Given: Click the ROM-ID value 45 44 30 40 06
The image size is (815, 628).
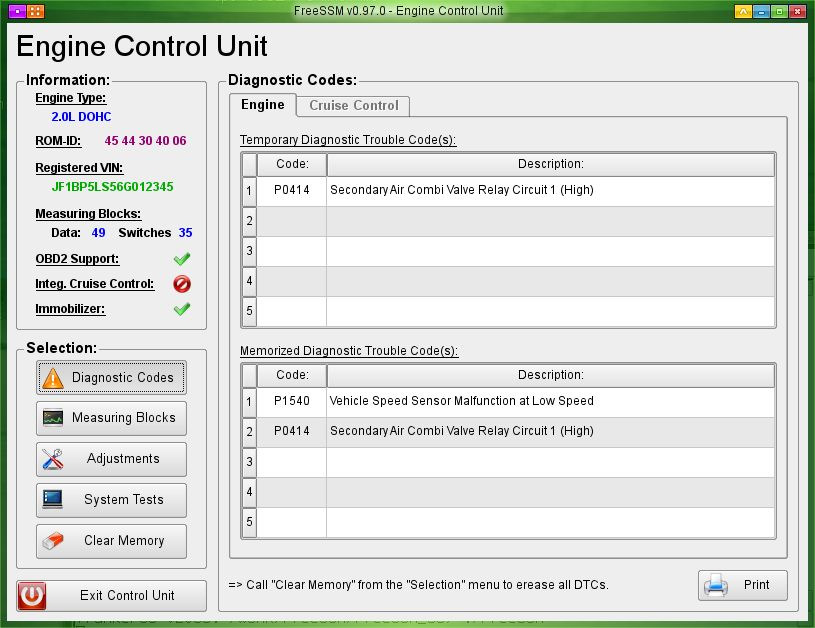Looking at the screenshot, I should [x=145, y=141].
